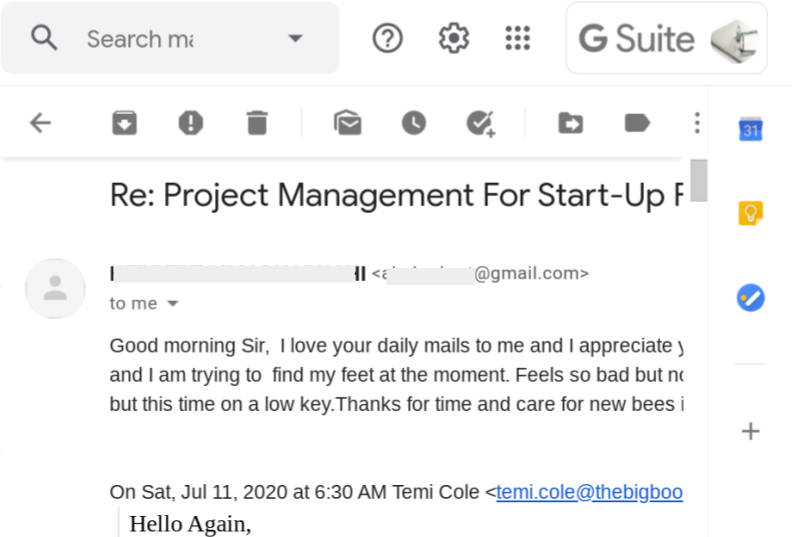
Task: Mark the email as unread
Action: pos(348,123)
